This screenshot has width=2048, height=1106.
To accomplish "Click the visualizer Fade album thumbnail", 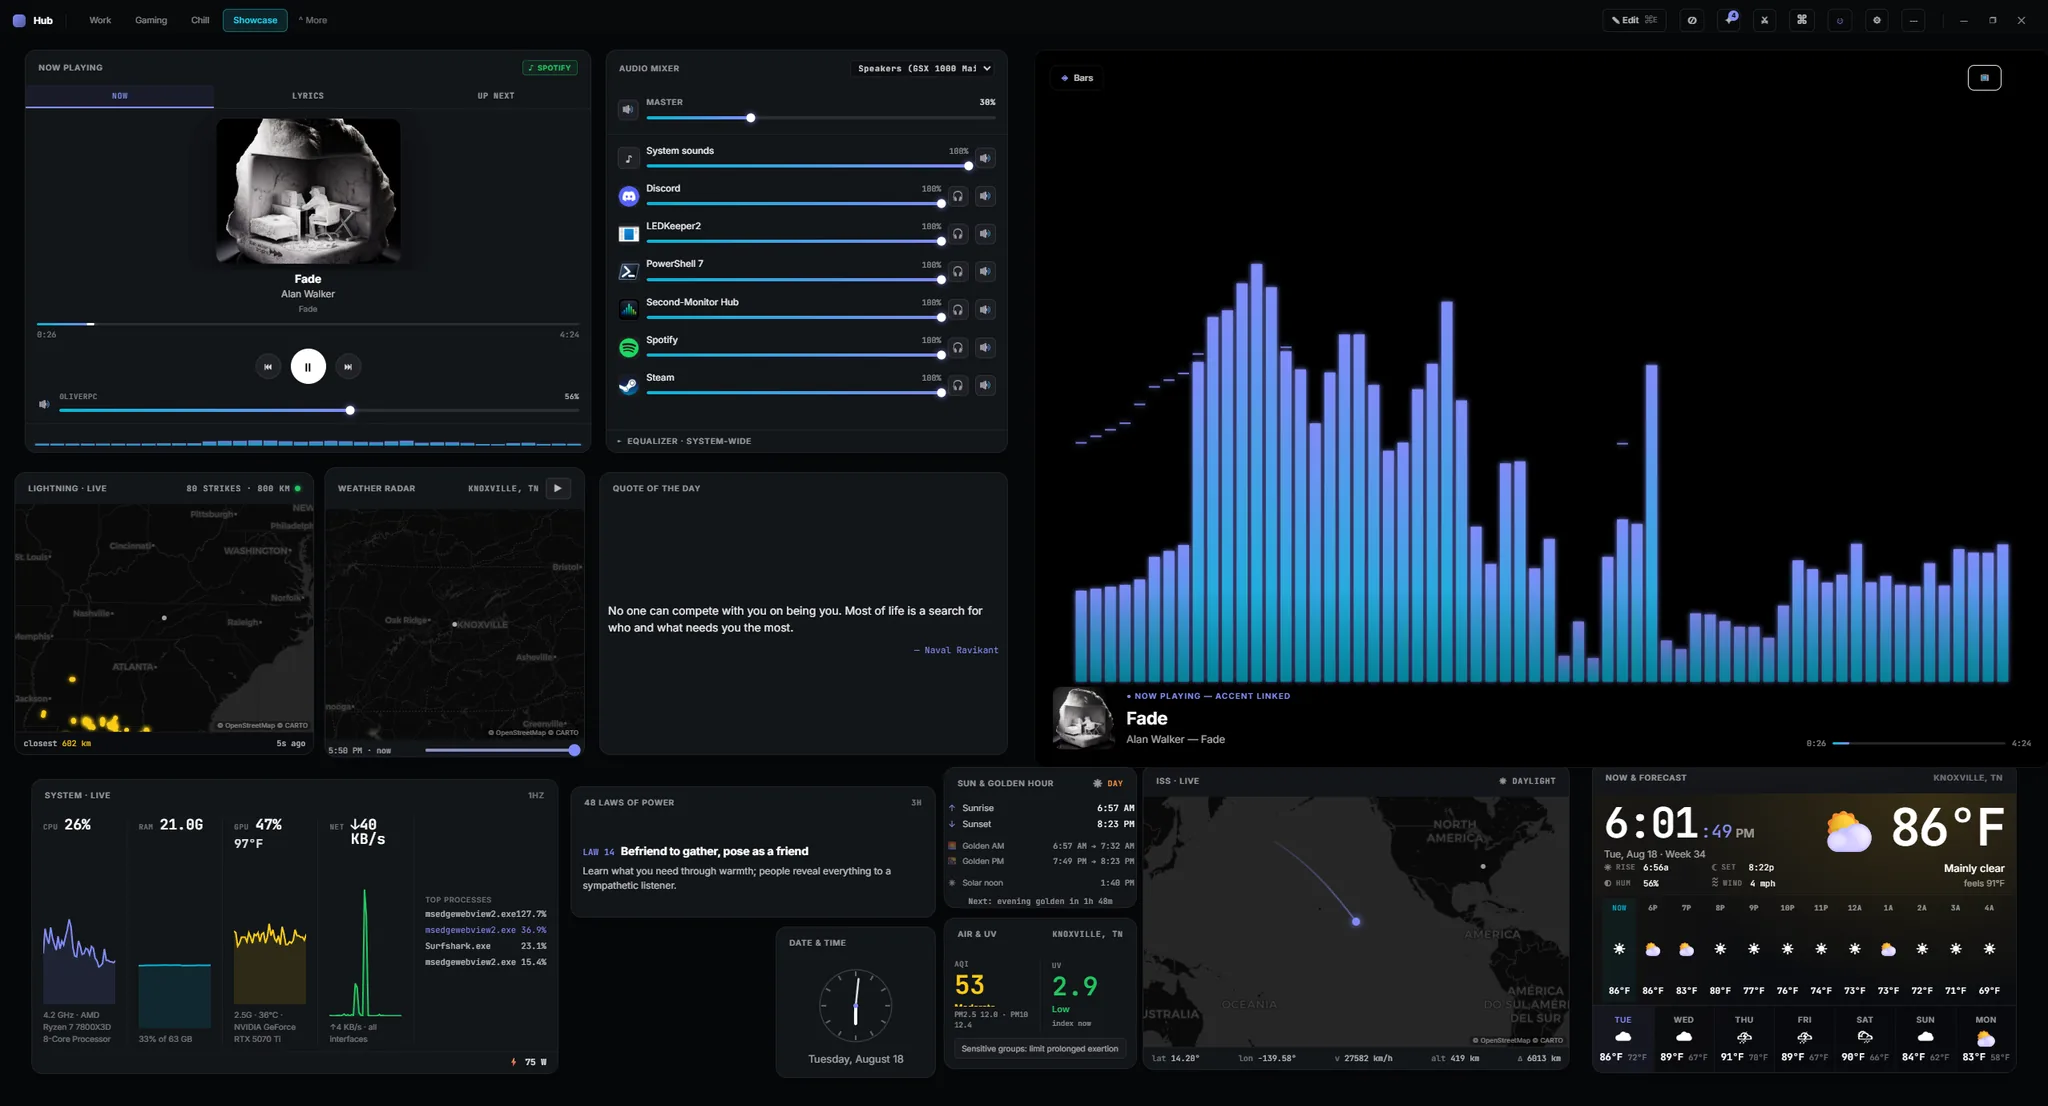I will coord(1083,718).
